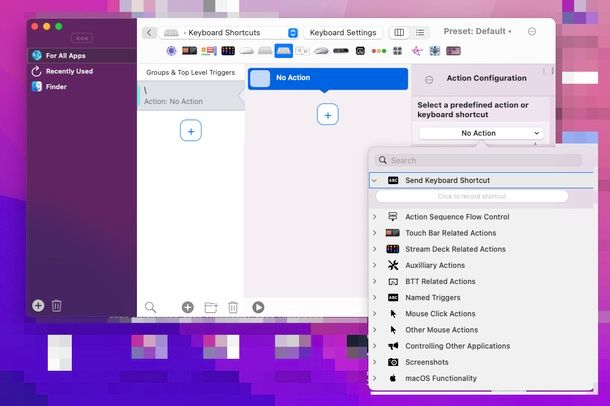Click the Screenshots camera icon
610x406 pixels.
pyautogui.click(x=393, y=362)
